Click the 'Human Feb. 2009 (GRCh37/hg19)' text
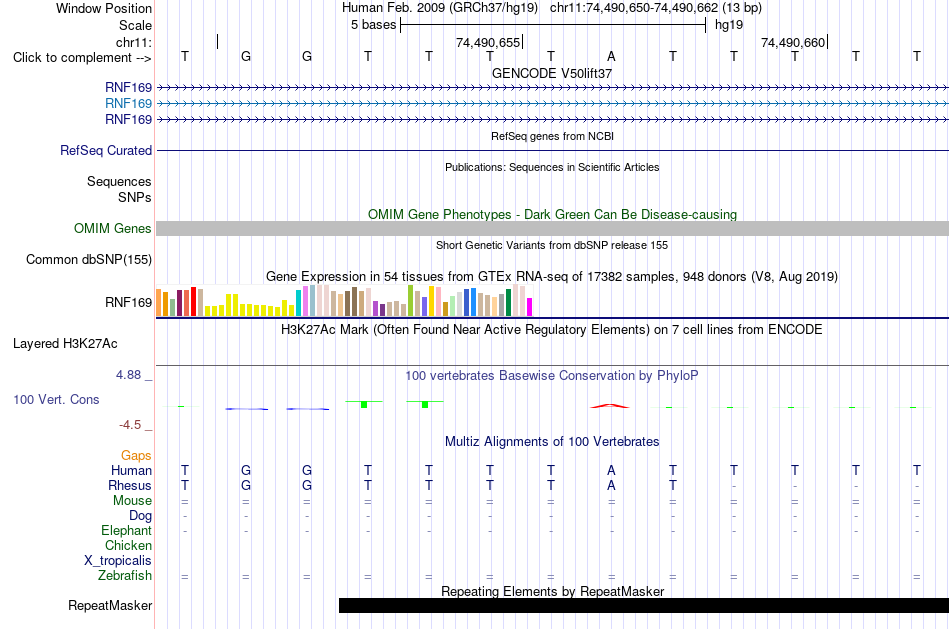This screenshot has width=950, height=629. click(440, 8)
